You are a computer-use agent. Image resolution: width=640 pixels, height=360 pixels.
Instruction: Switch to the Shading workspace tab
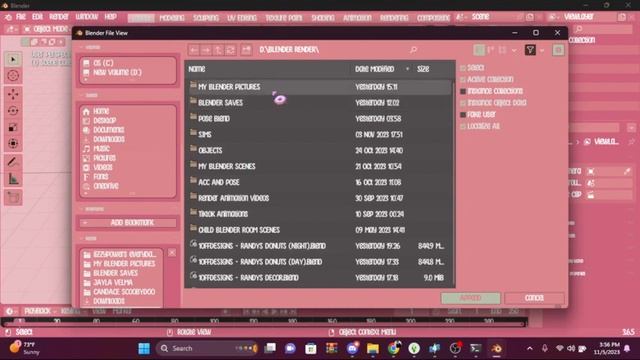323,18
